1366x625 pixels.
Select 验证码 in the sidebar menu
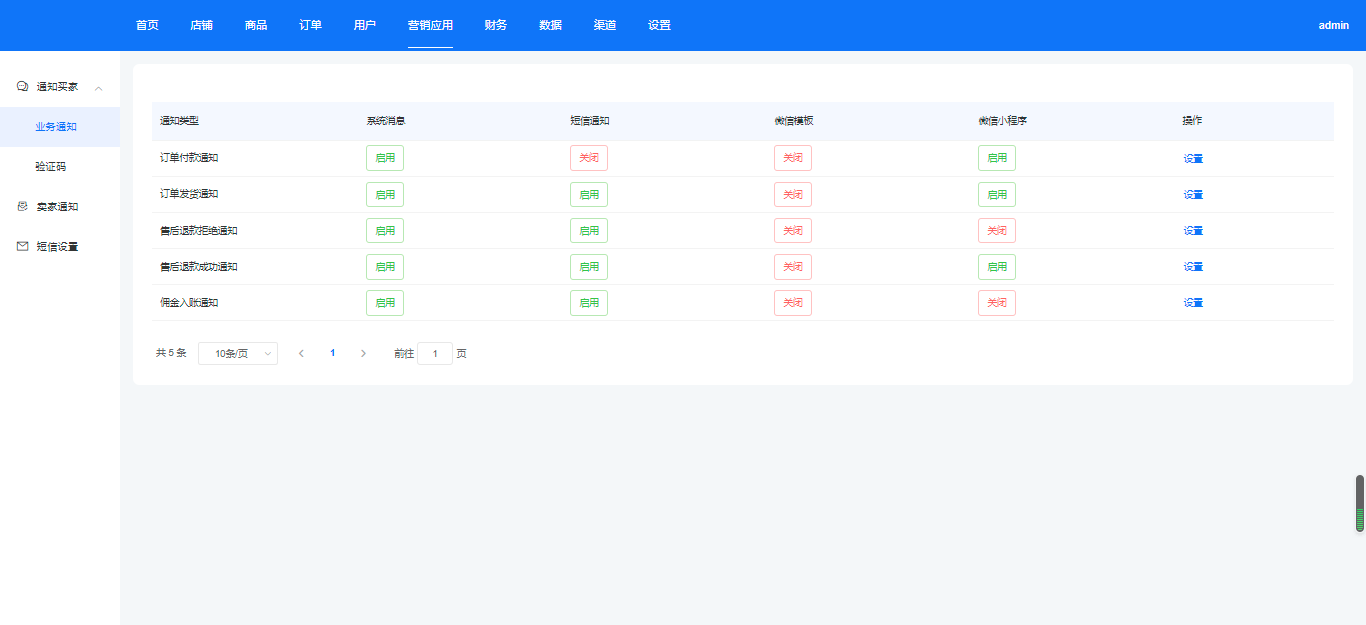tap(50, 167)
